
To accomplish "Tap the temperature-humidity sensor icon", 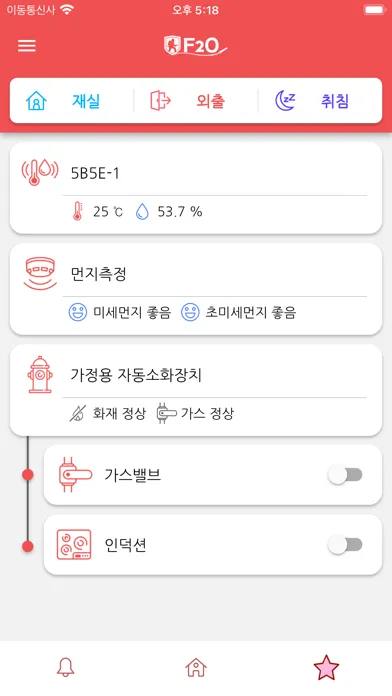I will click(40, 172).
